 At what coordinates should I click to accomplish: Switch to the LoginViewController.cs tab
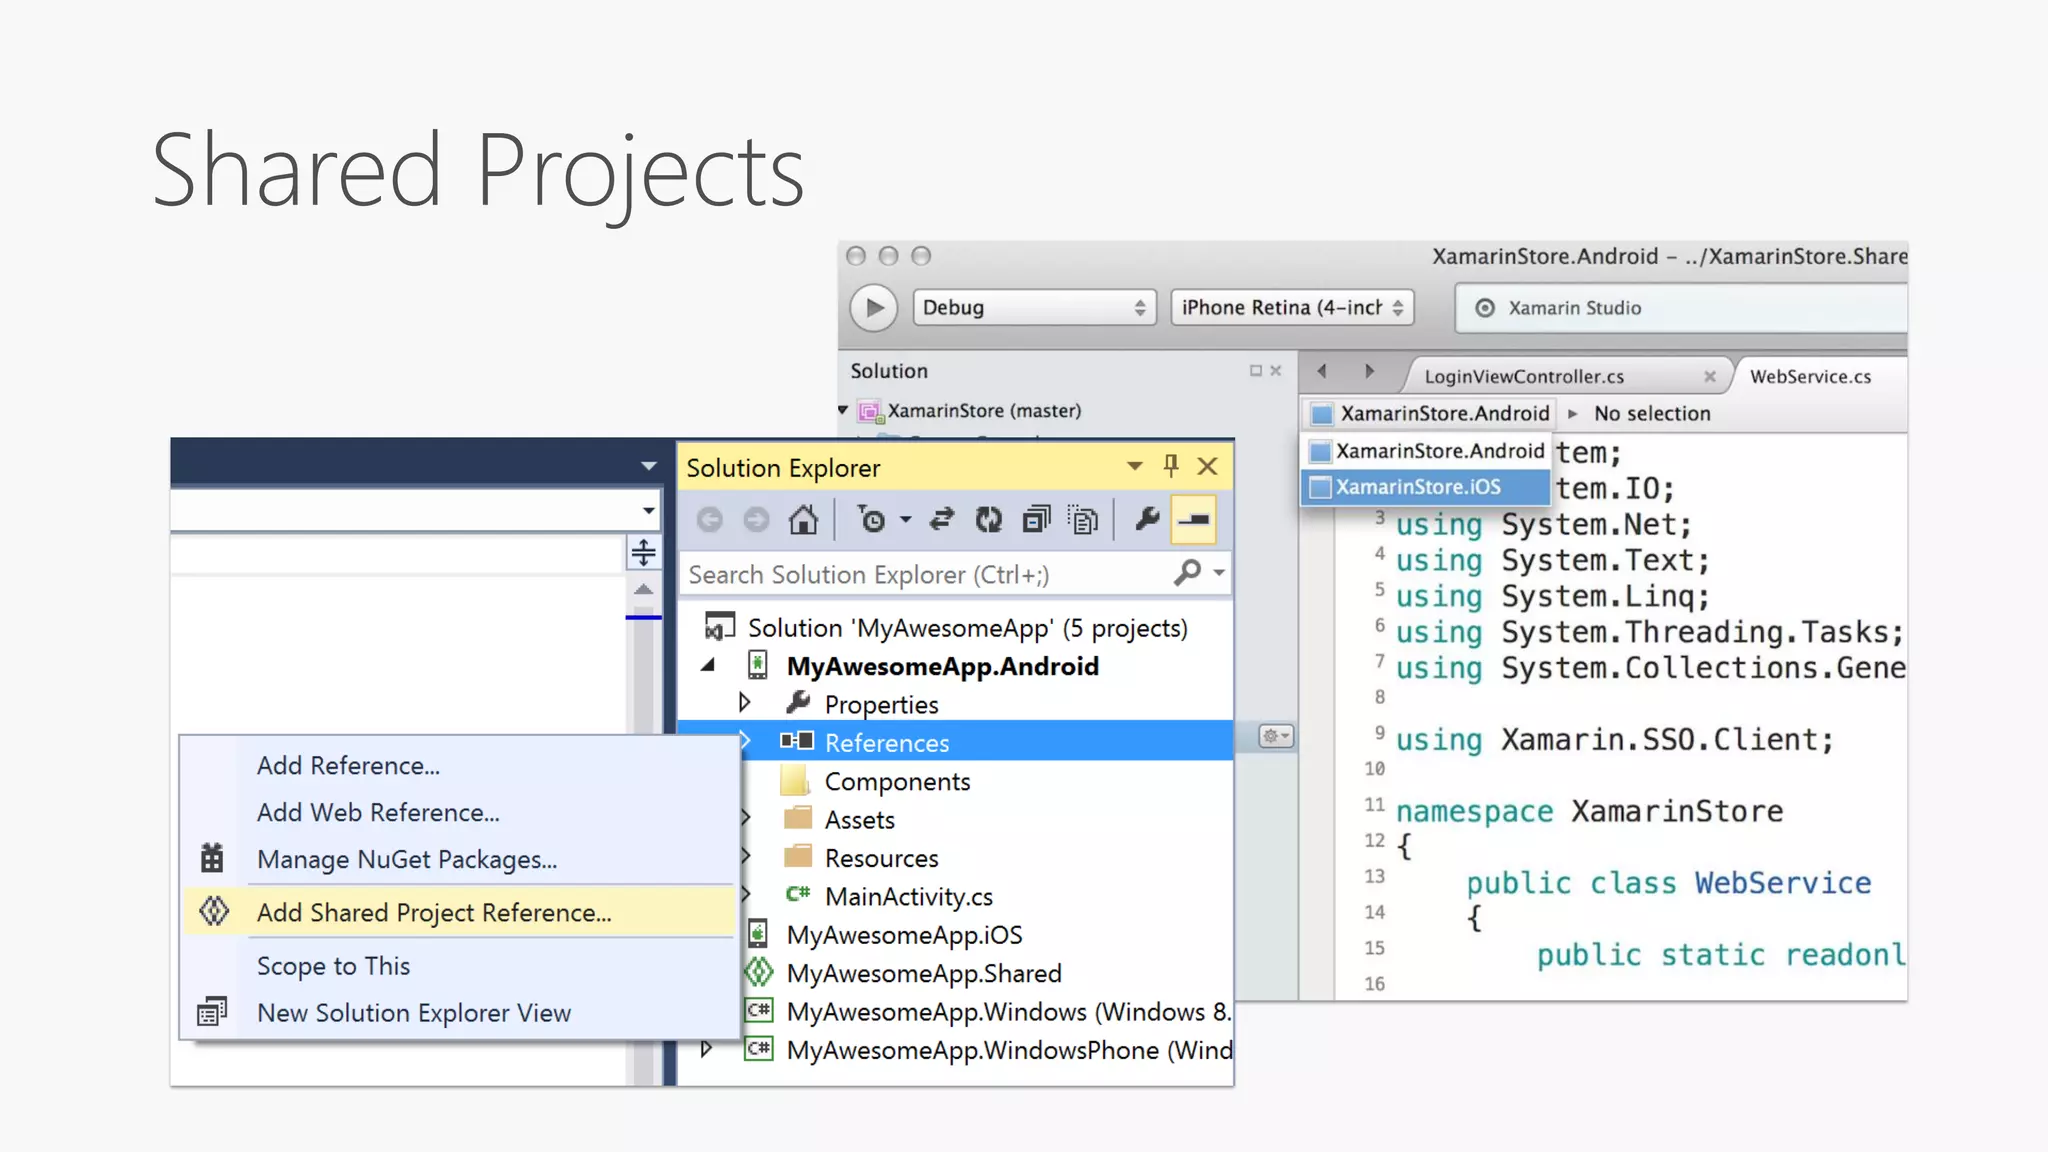pos(1524,376)
